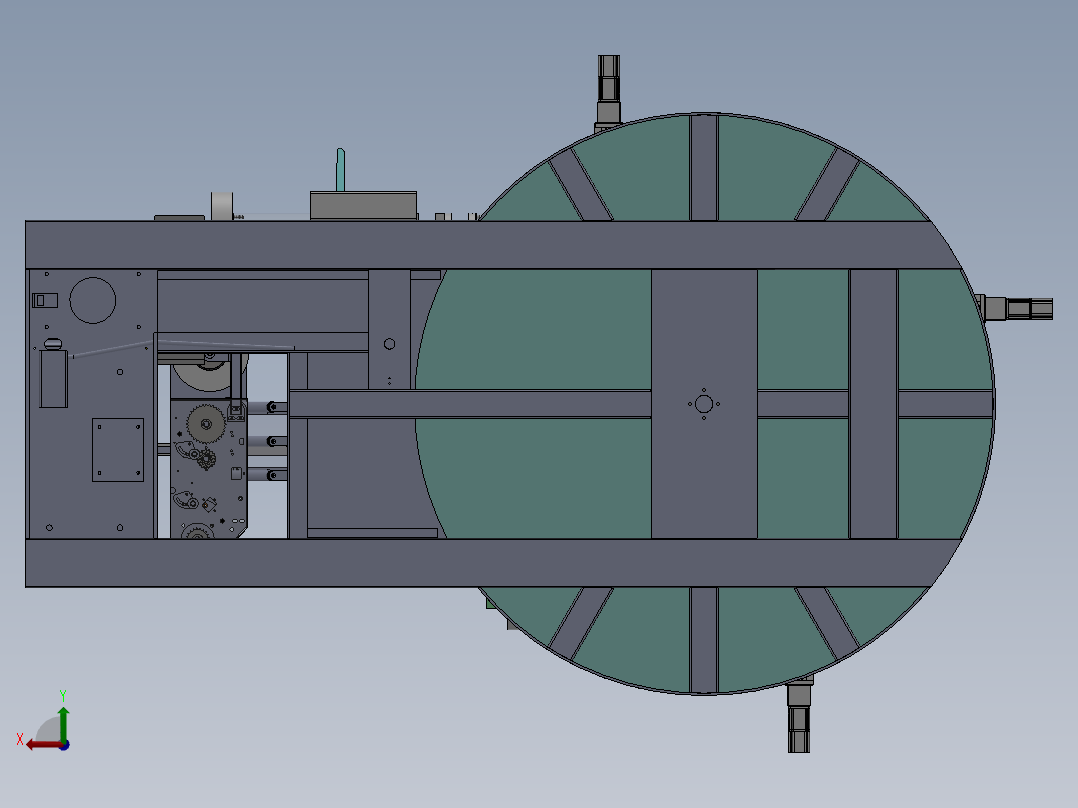Select the motor at the top of the turntable

(608, 92)
